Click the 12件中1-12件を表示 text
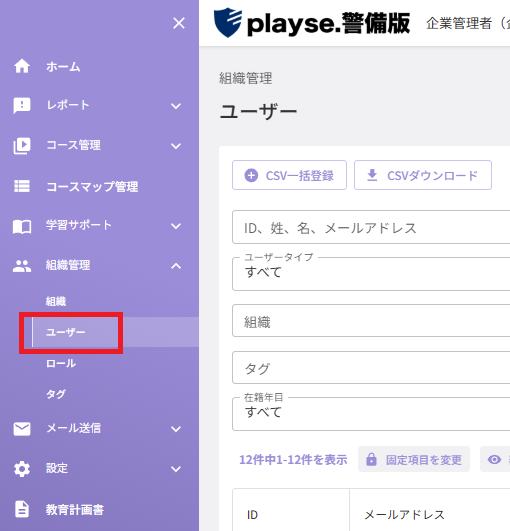 (x=293, y=460)
